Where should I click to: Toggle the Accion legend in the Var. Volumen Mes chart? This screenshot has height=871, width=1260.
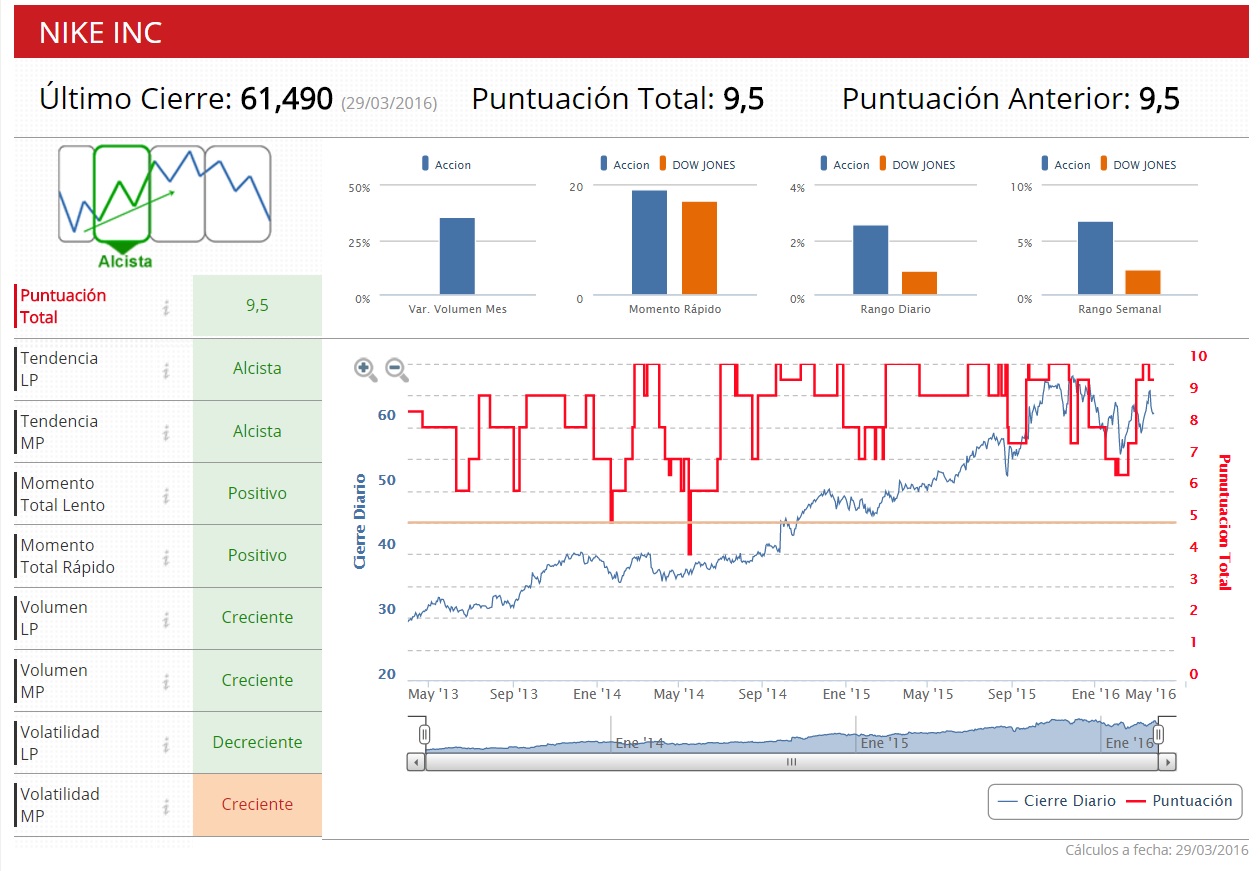click(x=447, y=165)
